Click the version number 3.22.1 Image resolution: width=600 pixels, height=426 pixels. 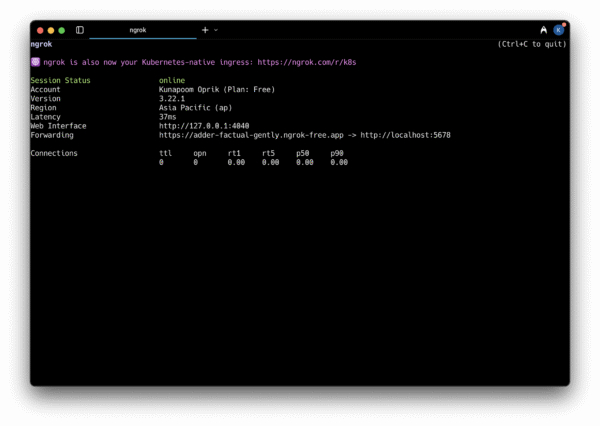point(174,98)
